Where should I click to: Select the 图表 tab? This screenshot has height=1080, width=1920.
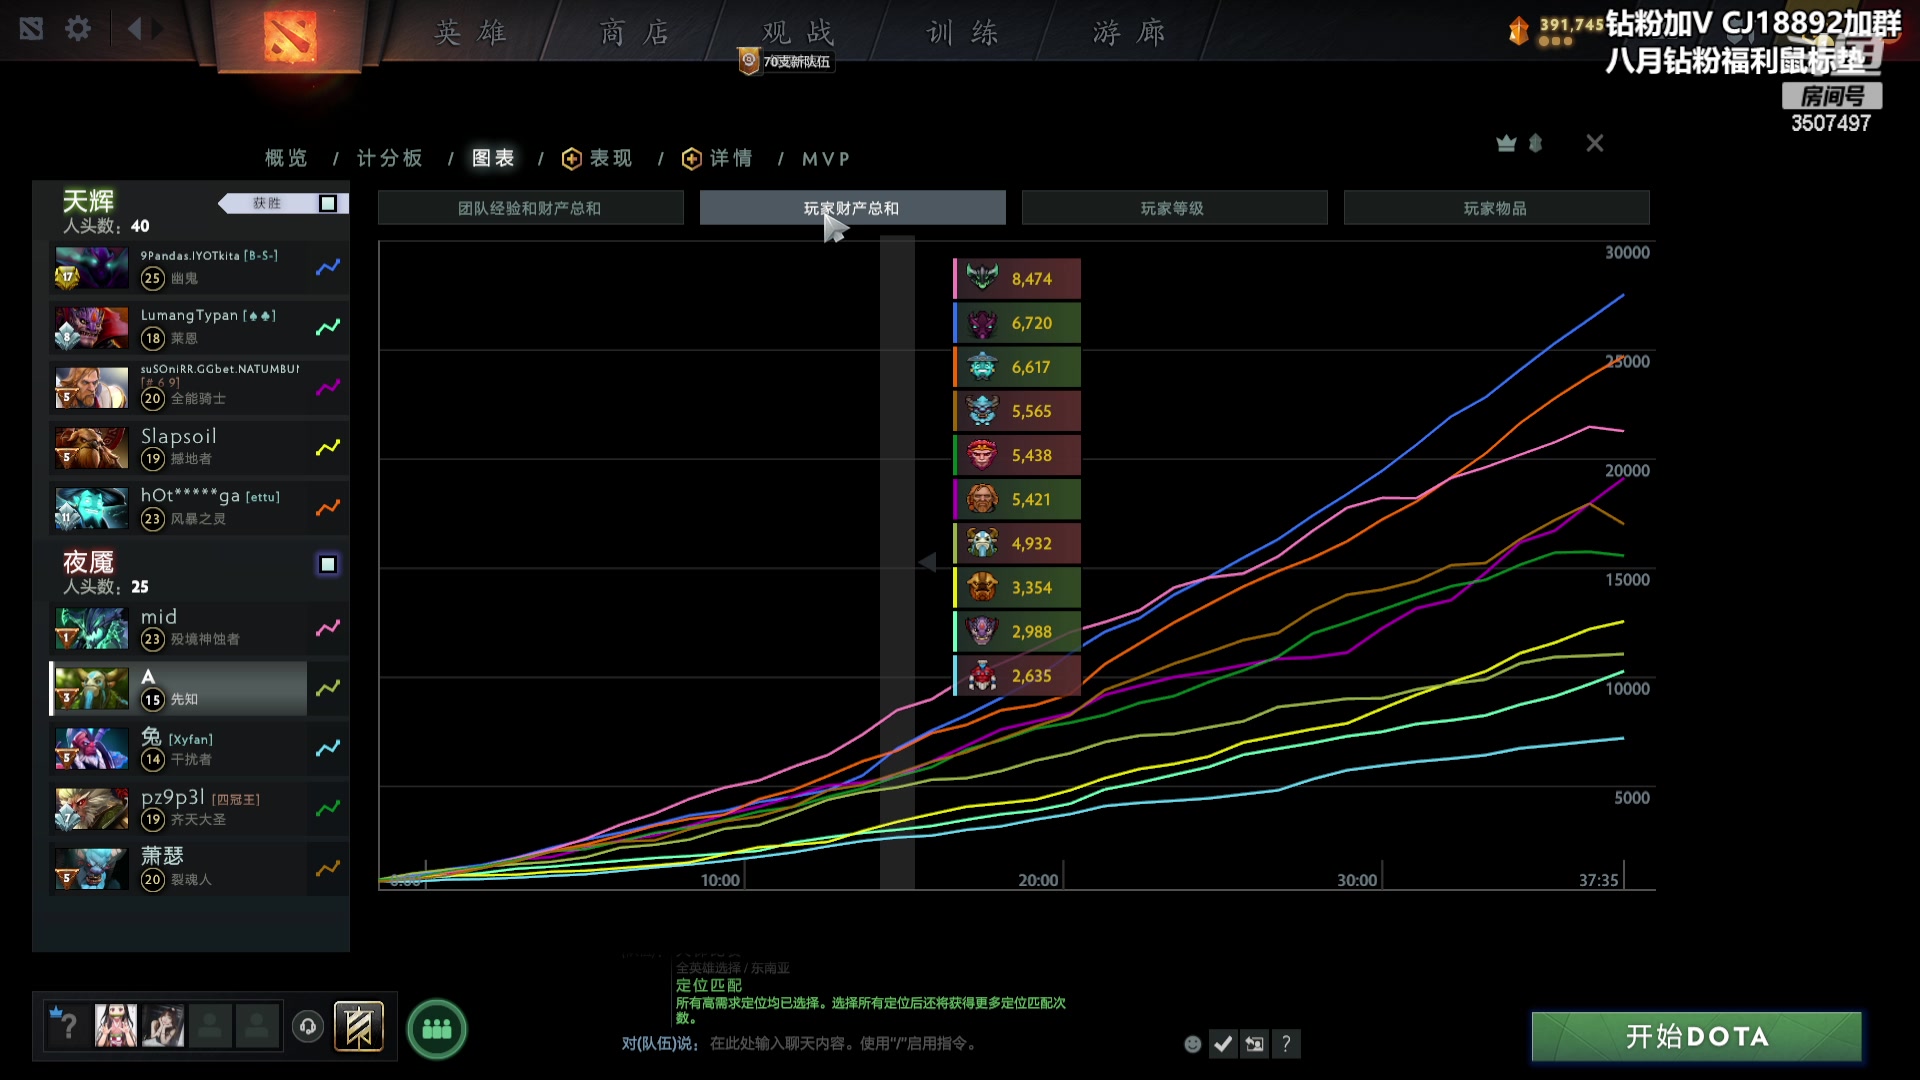tap(494, 158)
